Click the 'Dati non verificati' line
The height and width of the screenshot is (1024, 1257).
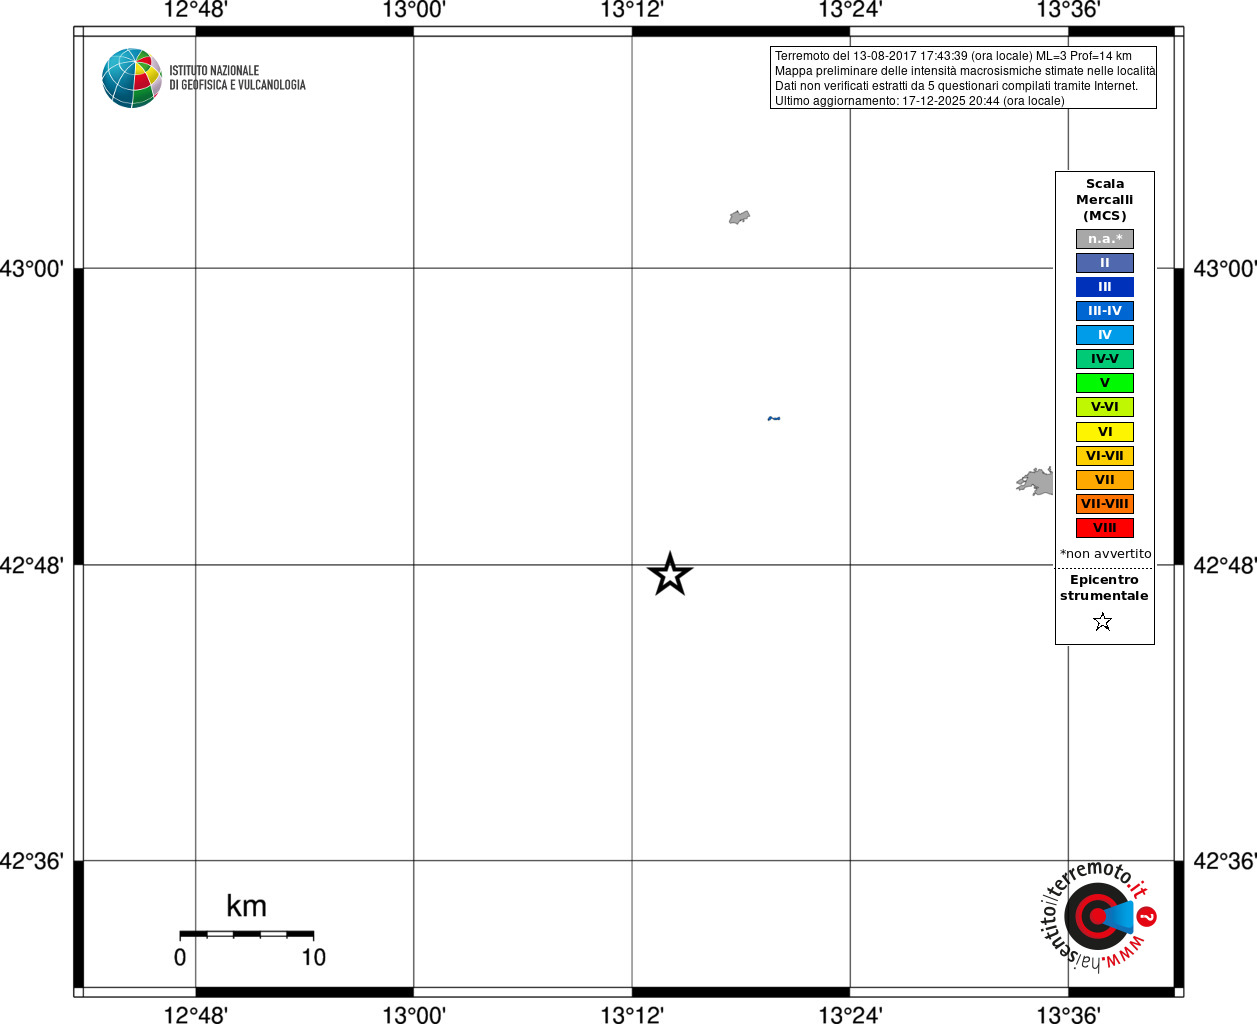point(956,86)
